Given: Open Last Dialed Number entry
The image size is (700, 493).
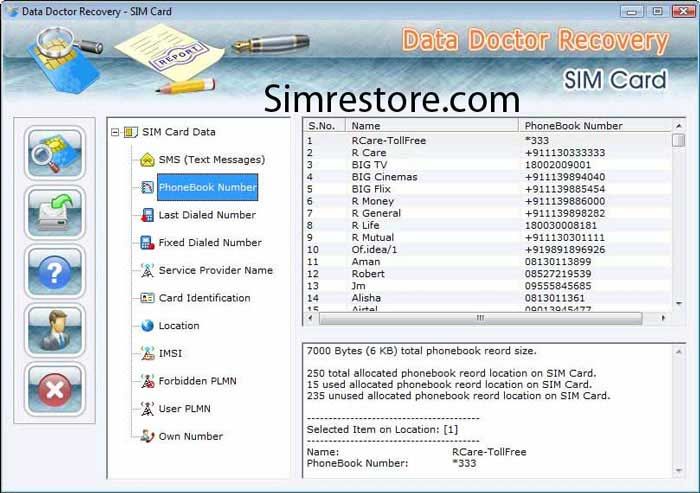Looking at the screenshot, I should 207,215.
